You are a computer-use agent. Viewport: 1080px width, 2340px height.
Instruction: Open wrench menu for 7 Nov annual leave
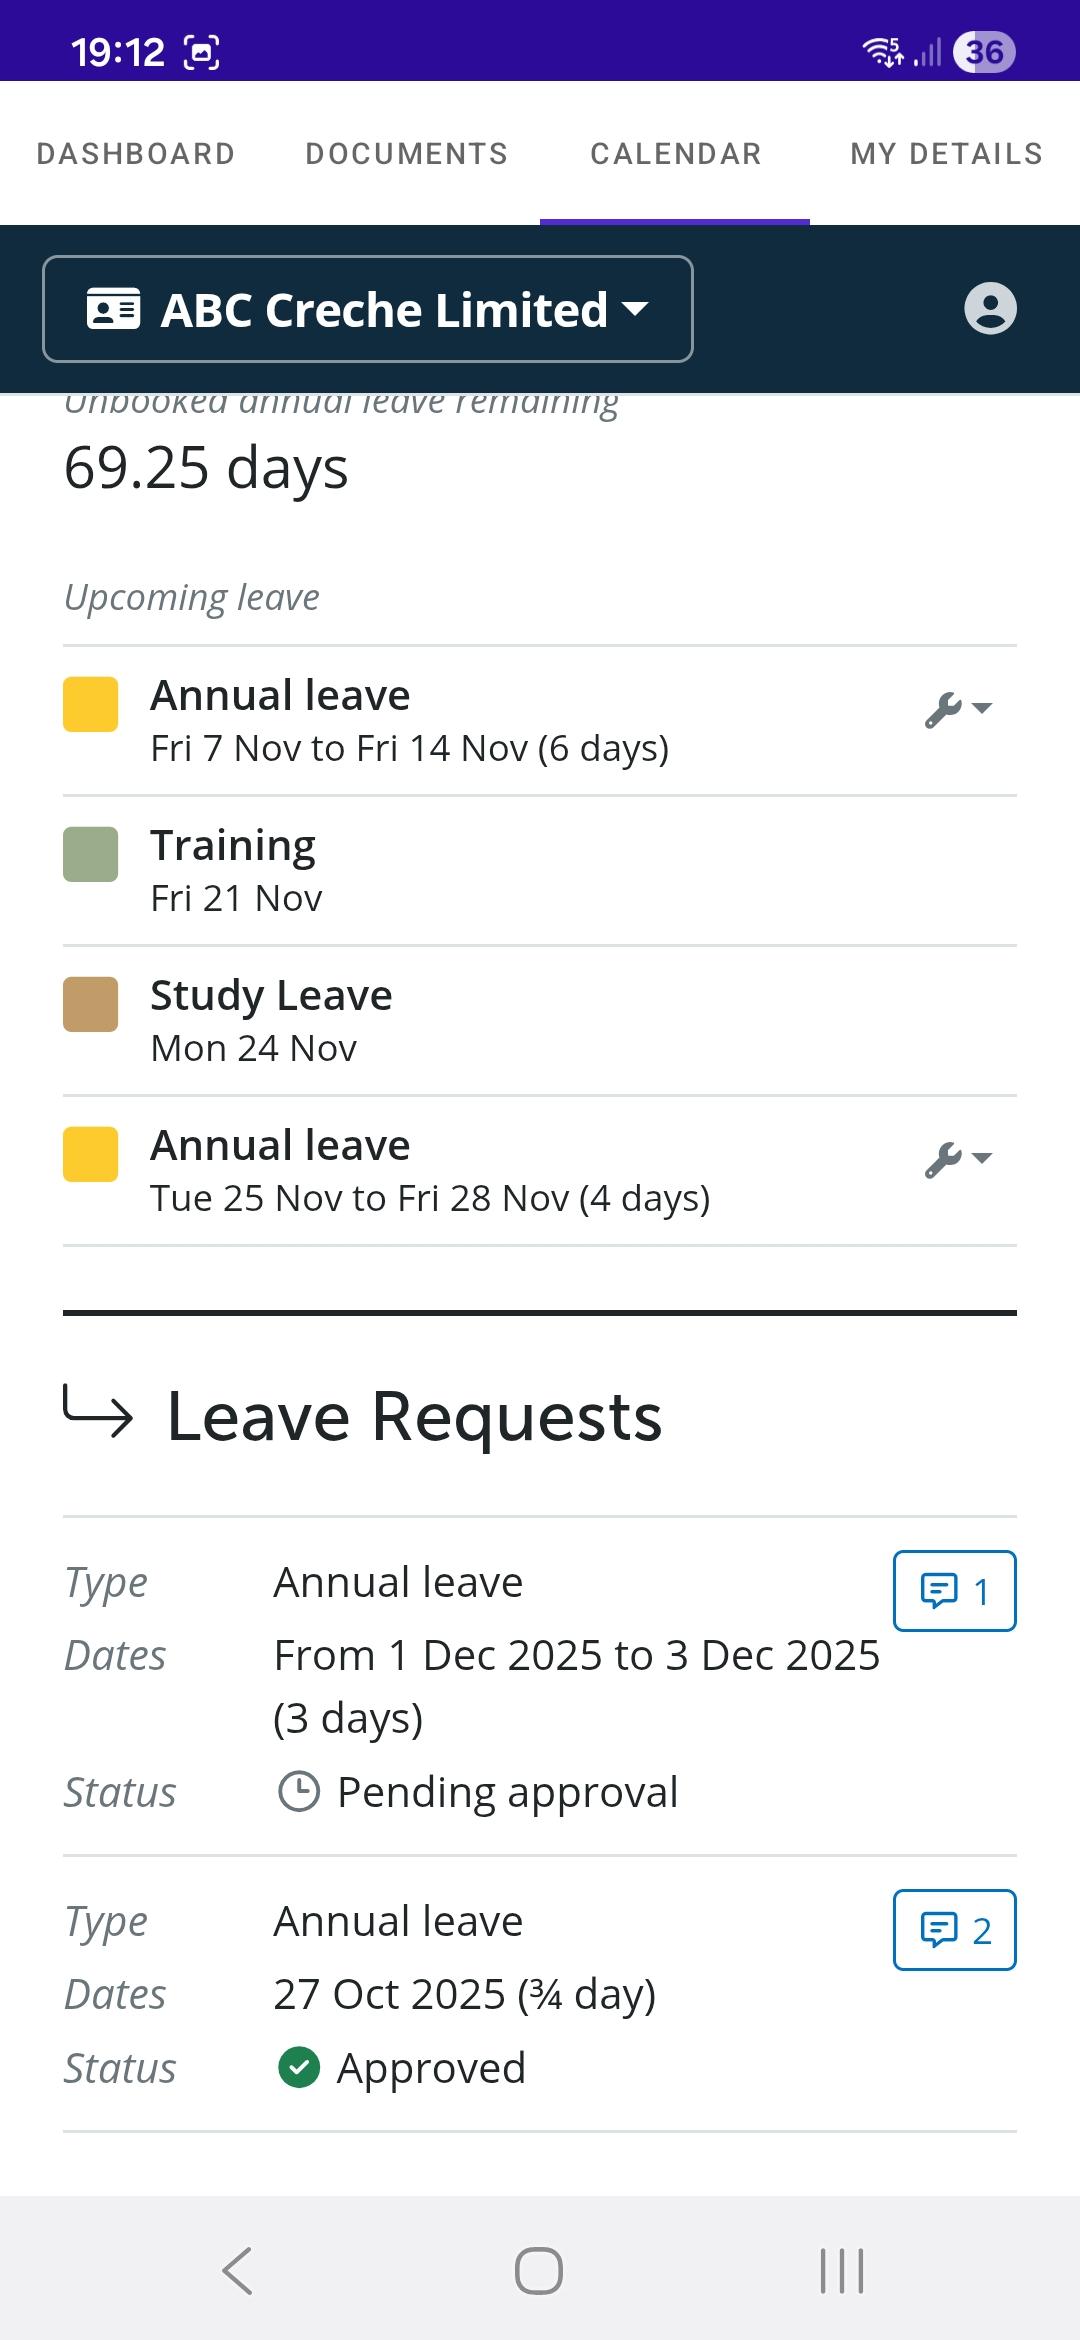coord(944,710)
